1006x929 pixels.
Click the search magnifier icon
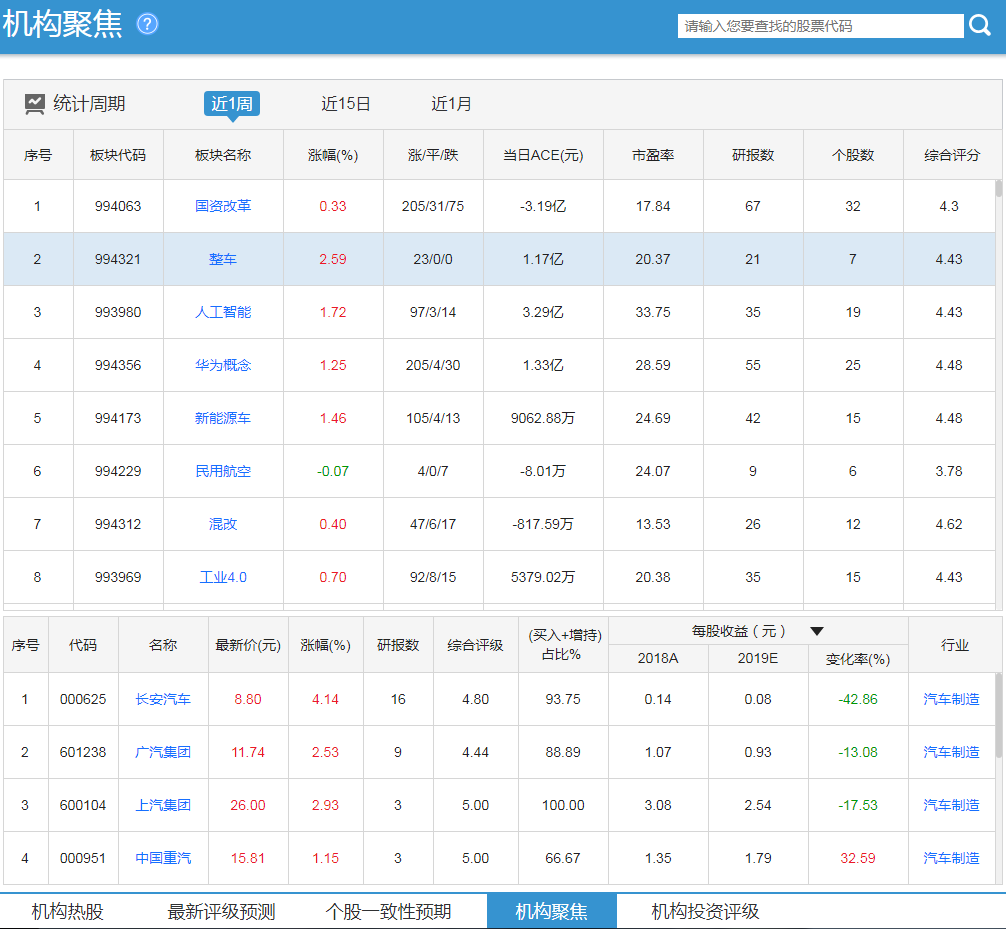[x=980, y=26]
